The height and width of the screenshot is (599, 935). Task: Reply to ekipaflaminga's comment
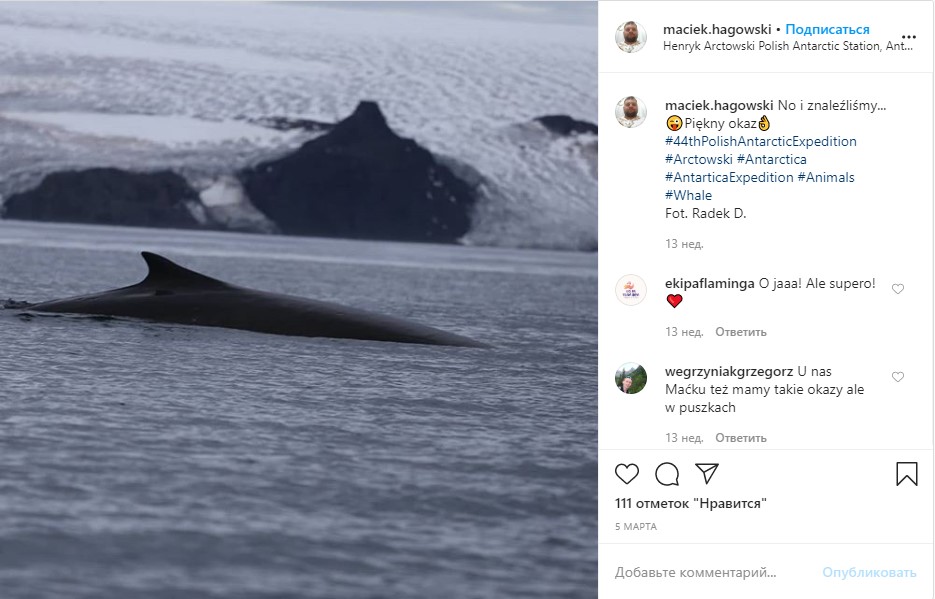tap(741, 332)
